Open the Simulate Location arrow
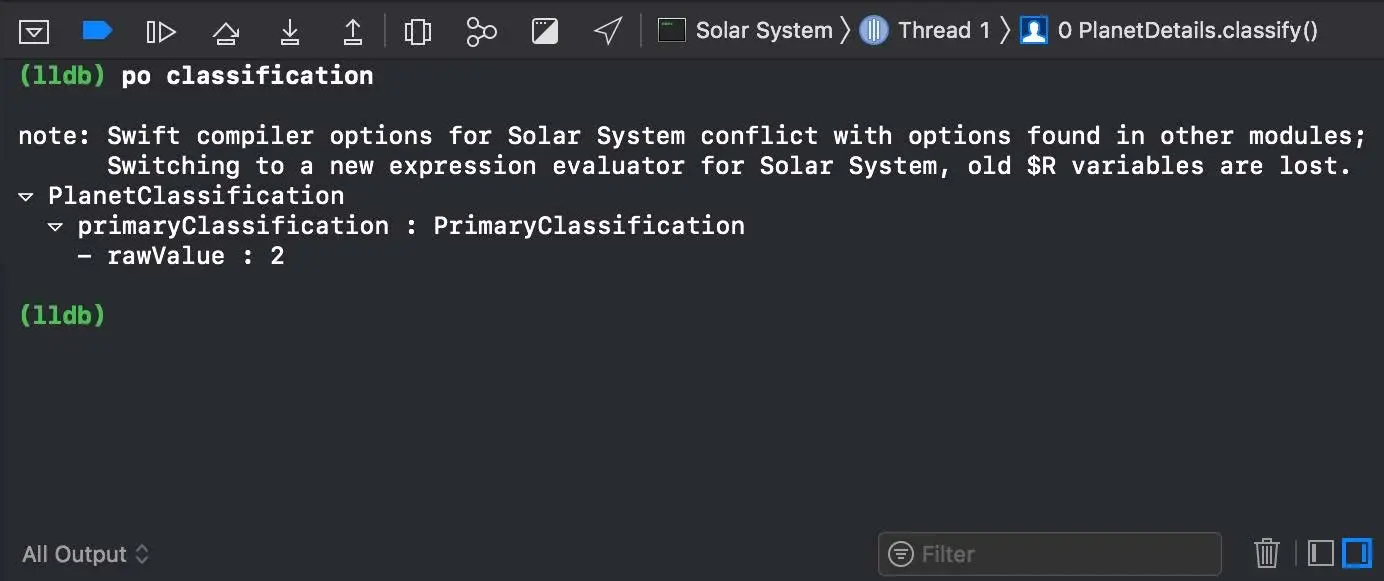 point(608,31)
